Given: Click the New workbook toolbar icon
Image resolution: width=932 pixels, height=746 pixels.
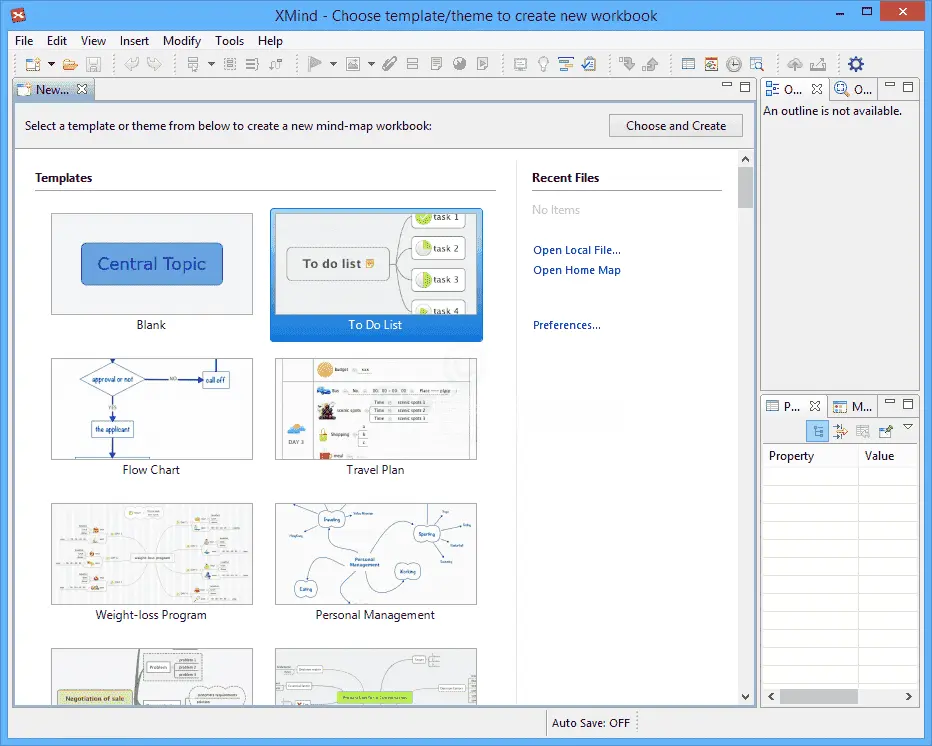Looking at the screenshot, I should point(33,64).
